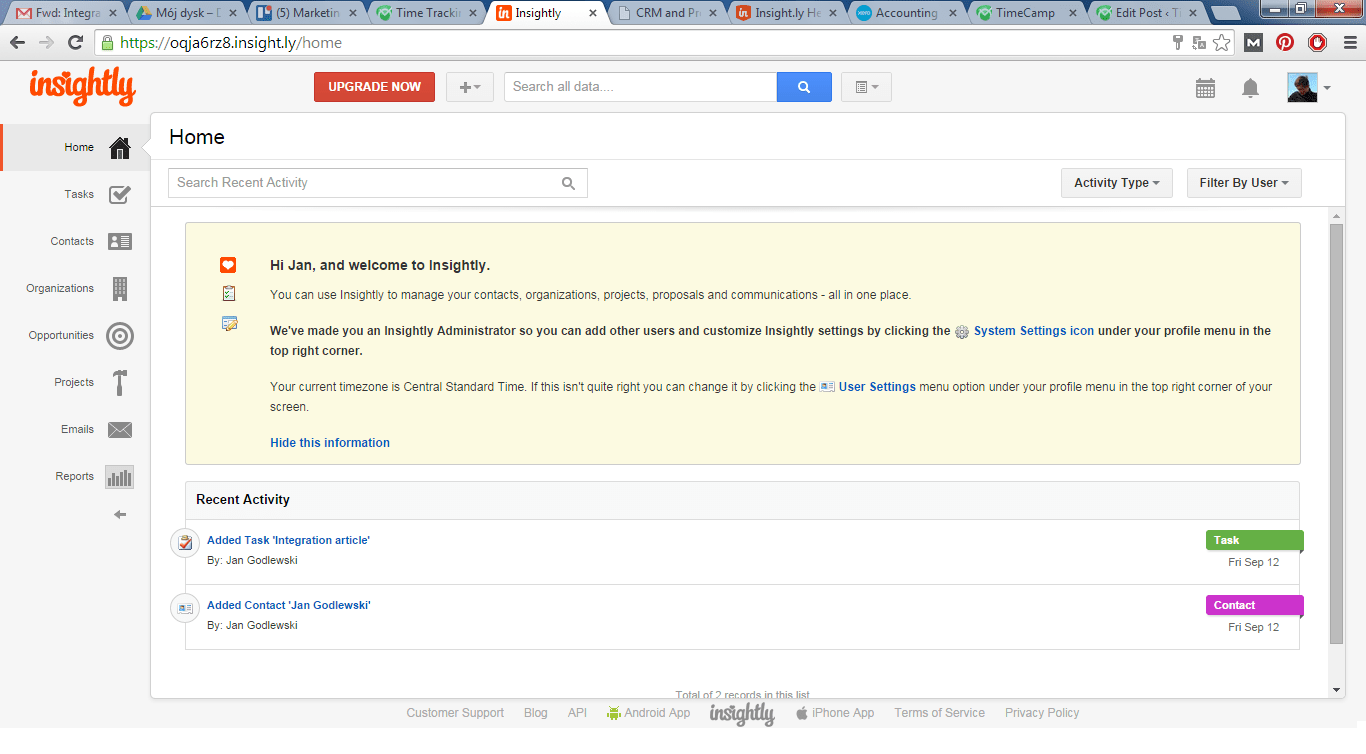
Task: Click the green Task label tag
Action: tap(1254, 540)
